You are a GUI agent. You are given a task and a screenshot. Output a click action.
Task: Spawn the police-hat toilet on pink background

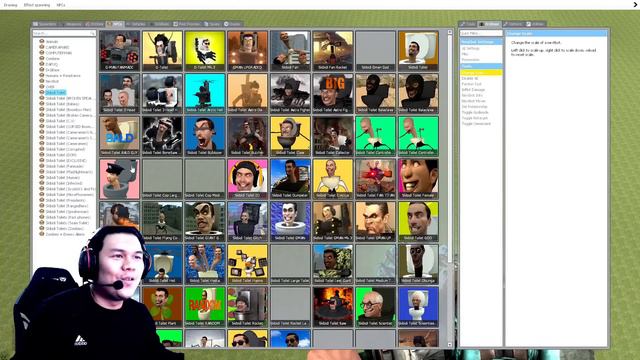click(x=120, y=179)
